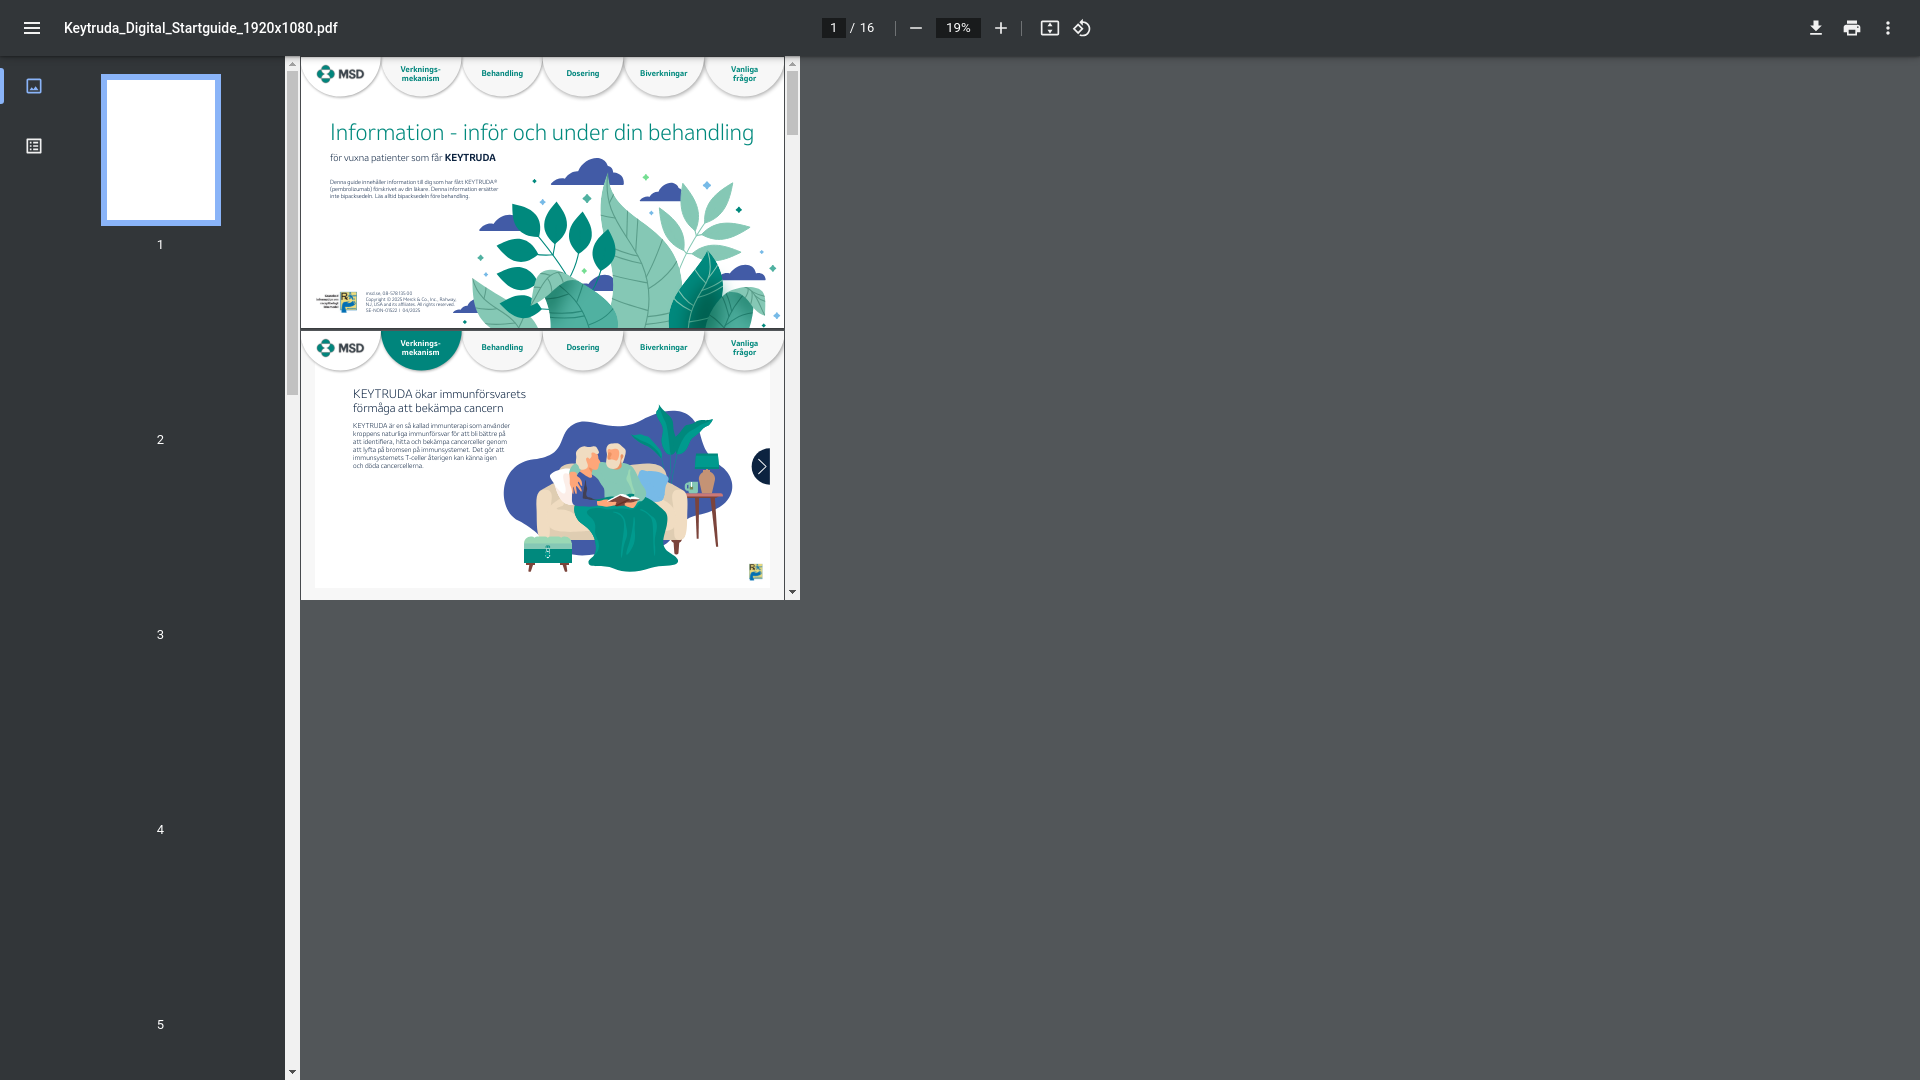
Task: Click the thumbnail panel scroll up arrow
Action: 292,64
